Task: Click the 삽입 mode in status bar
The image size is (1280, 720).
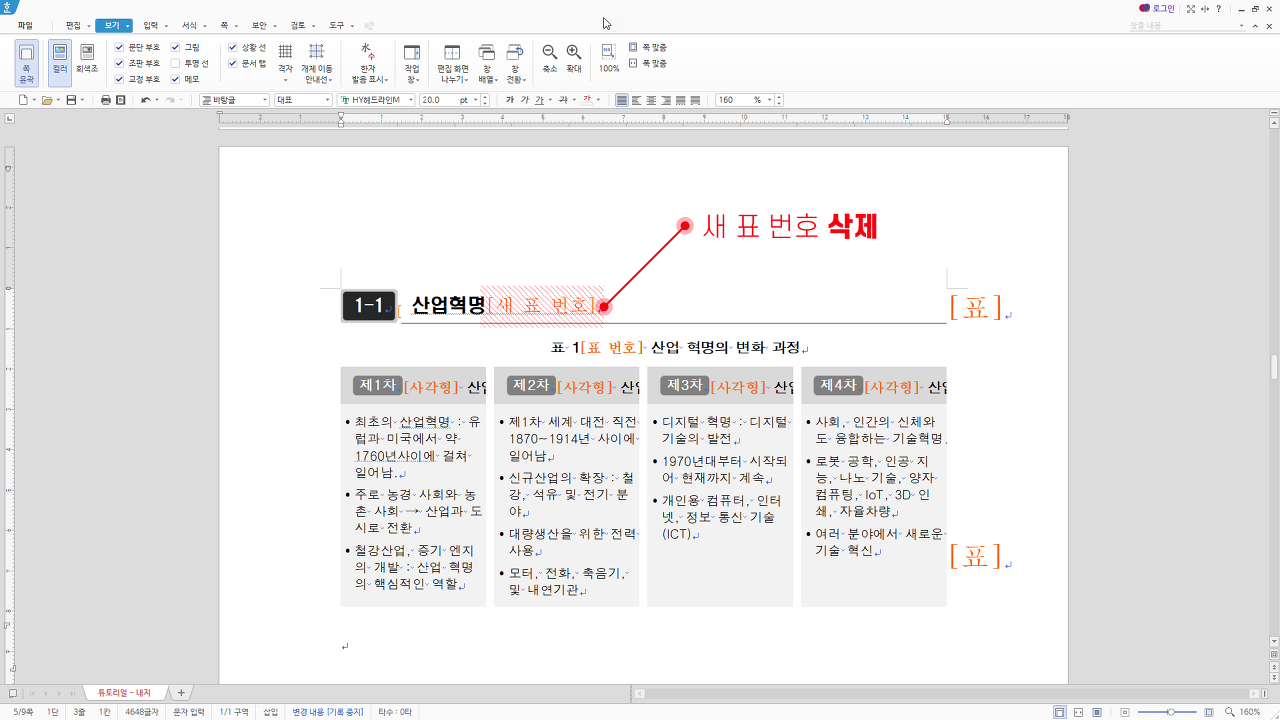Action: (270, 712)
